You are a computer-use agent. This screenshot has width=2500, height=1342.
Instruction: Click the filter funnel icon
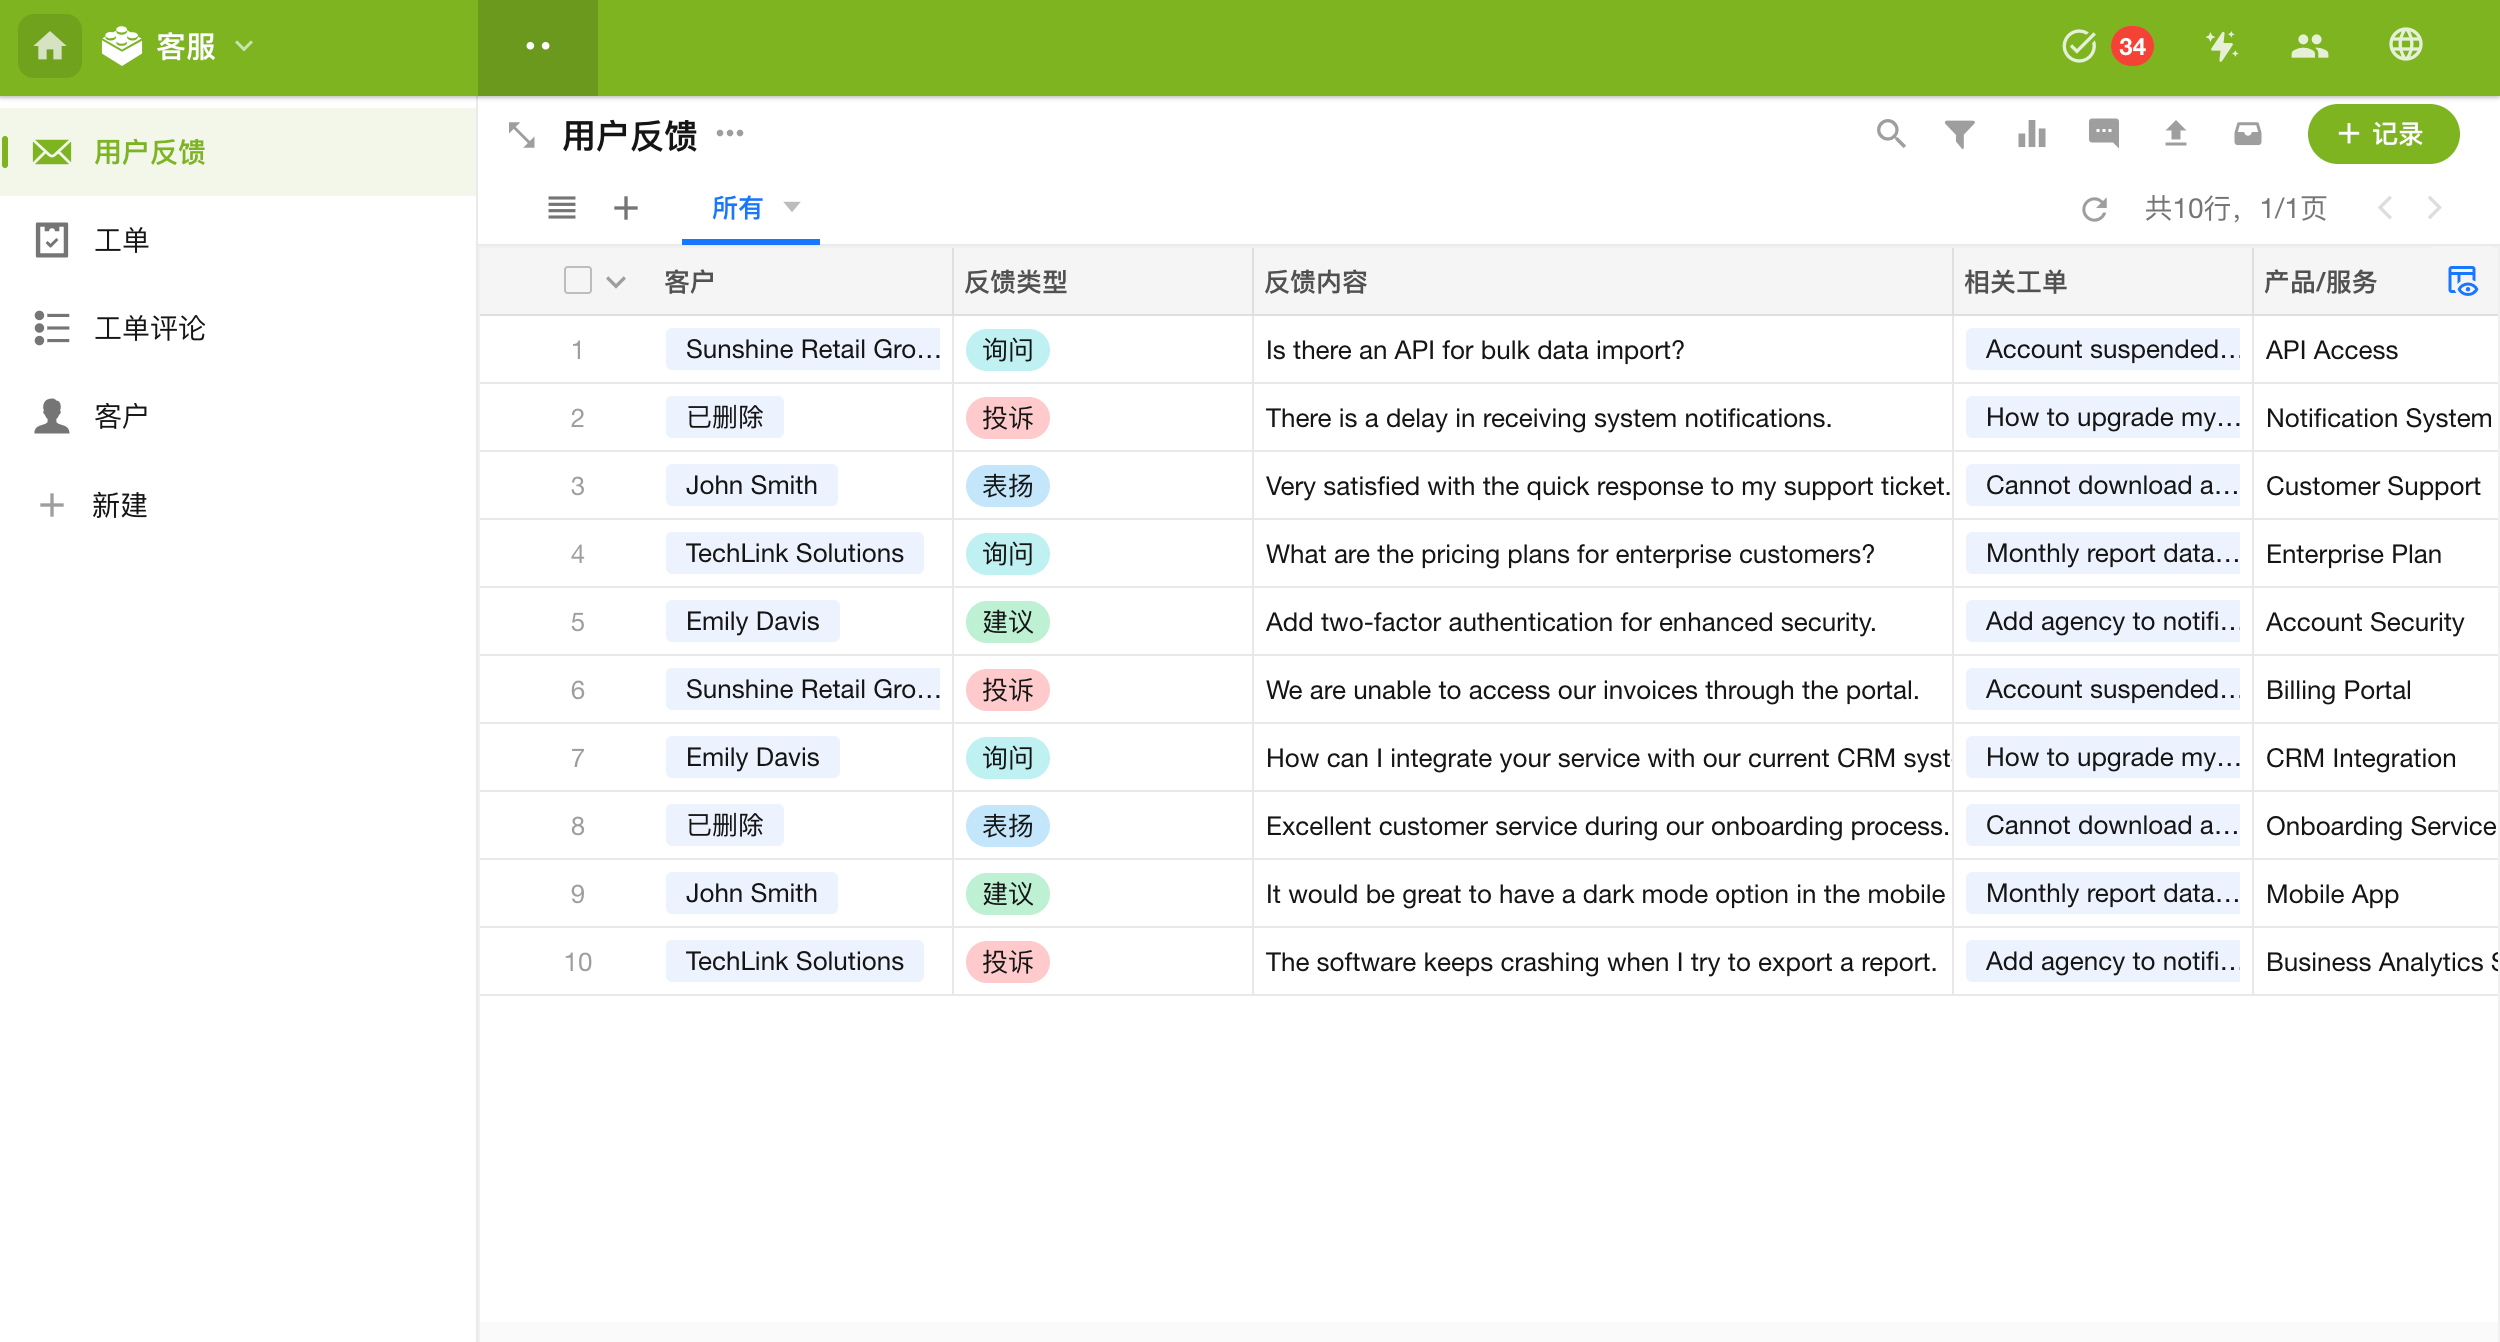1959,134
